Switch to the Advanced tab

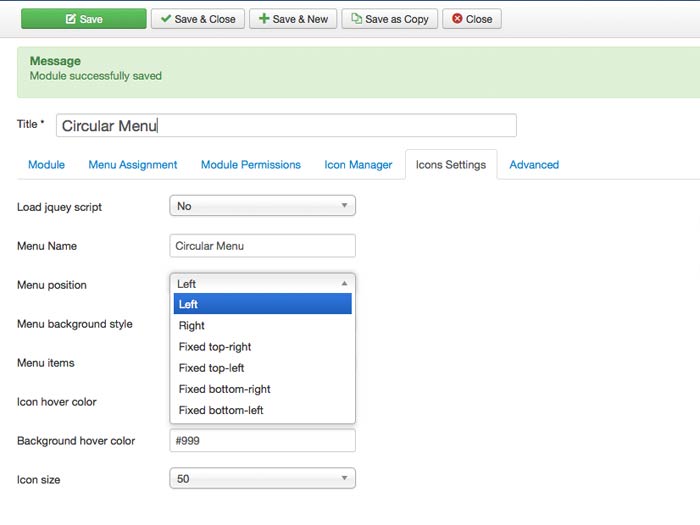[534, 165]
